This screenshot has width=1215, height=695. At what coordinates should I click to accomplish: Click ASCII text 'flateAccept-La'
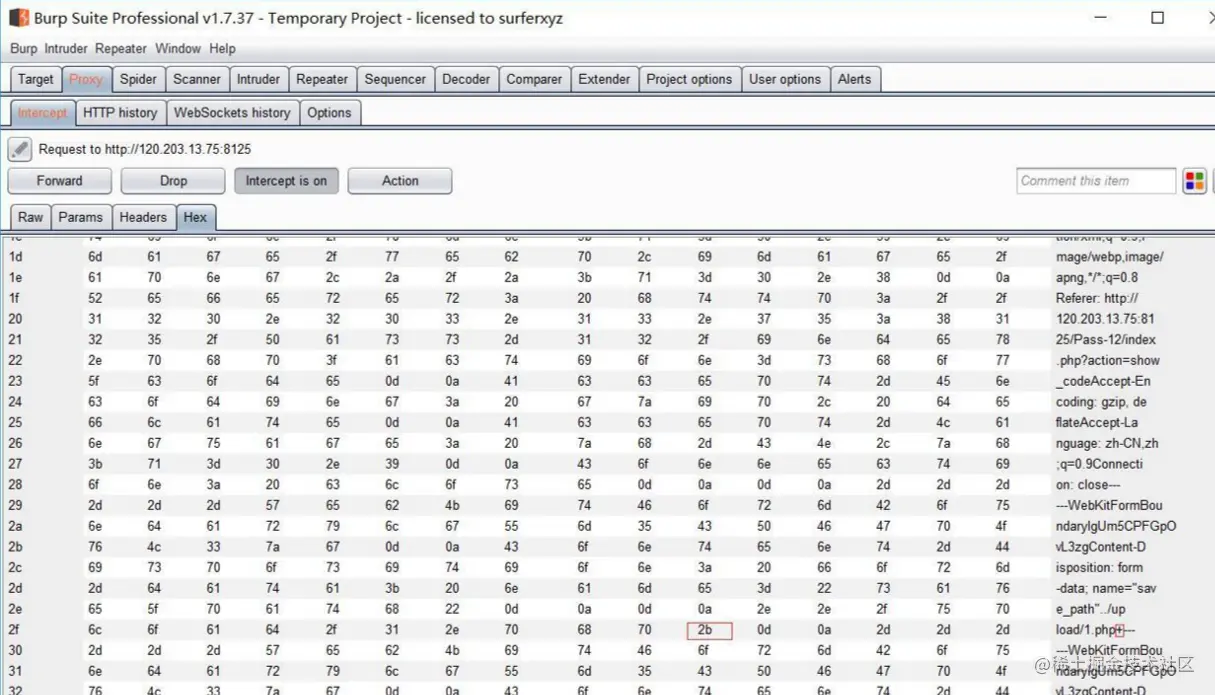point(1096,422)
